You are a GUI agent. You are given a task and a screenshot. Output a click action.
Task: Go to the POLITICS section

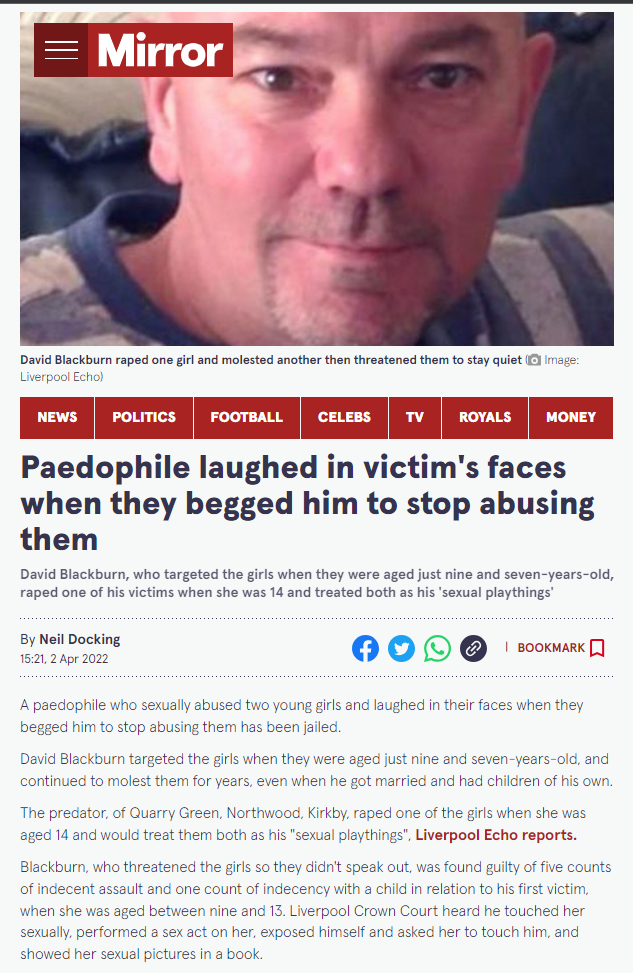(x=144, y=418)
